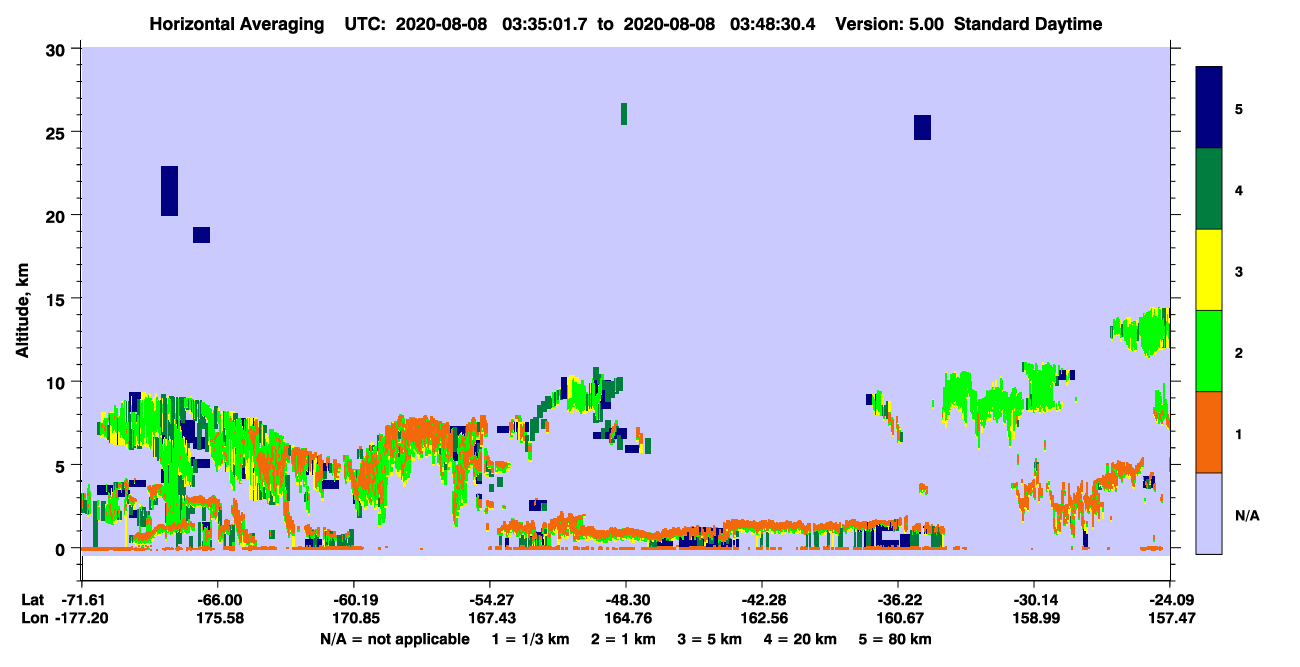The width and height of the screenshot is (1300, 667).
Task: Click the 'Lon' row label
Action: pos(33,619)
